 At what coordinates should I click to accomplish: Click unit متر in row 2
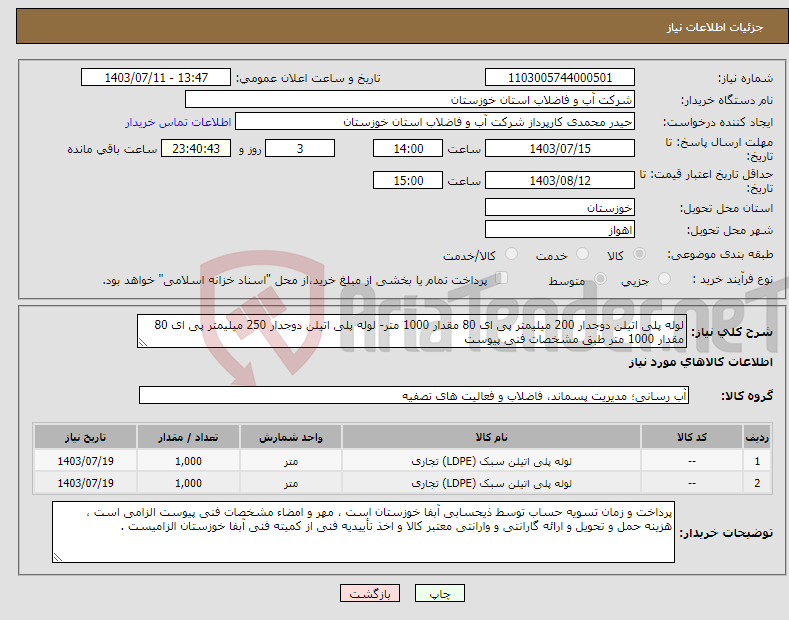click(291, 483)
